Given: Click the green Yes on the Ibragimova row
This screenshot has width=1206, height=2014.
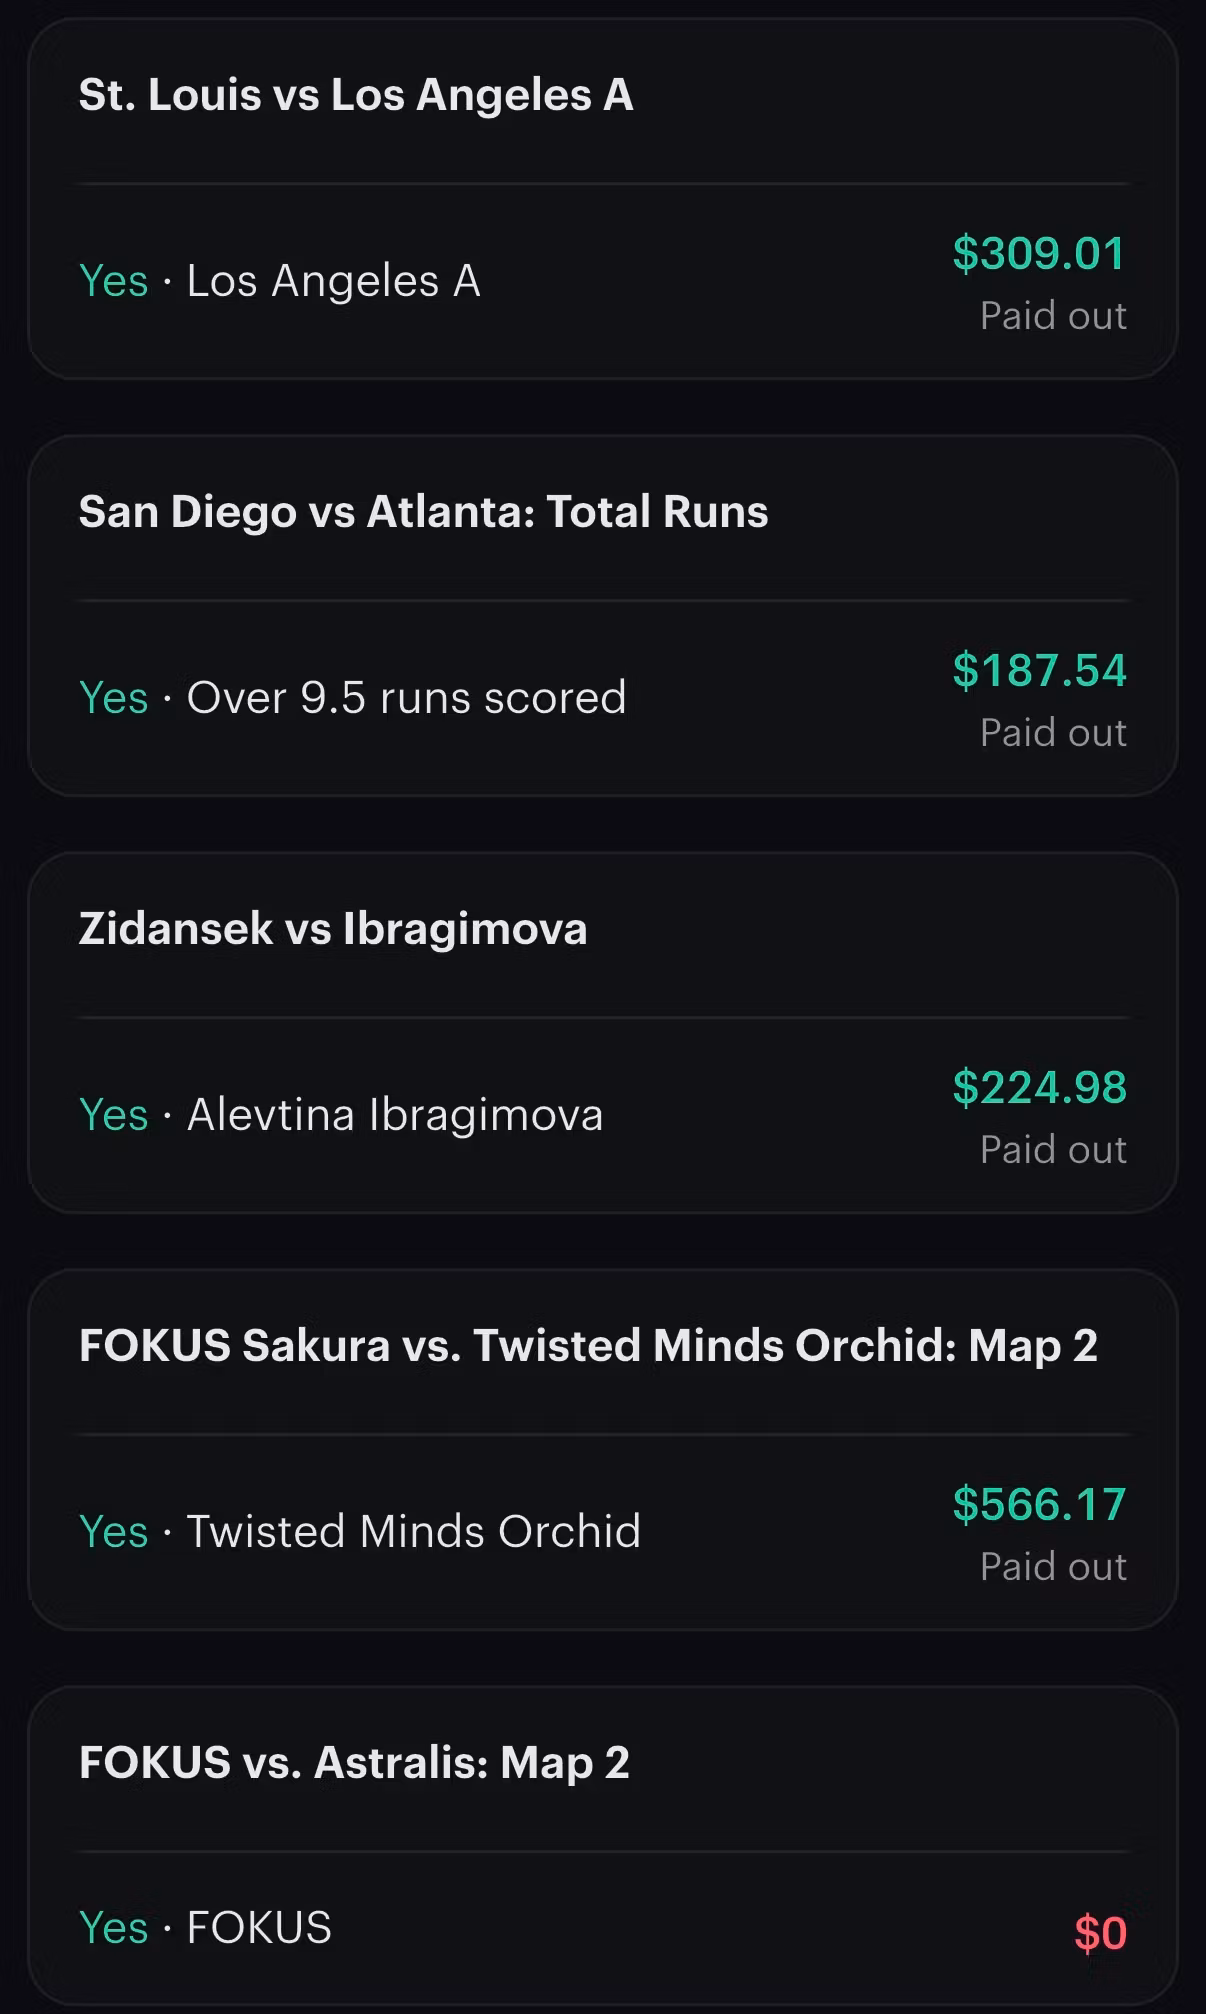Looking at the screenshot, I should [113, 1115].
